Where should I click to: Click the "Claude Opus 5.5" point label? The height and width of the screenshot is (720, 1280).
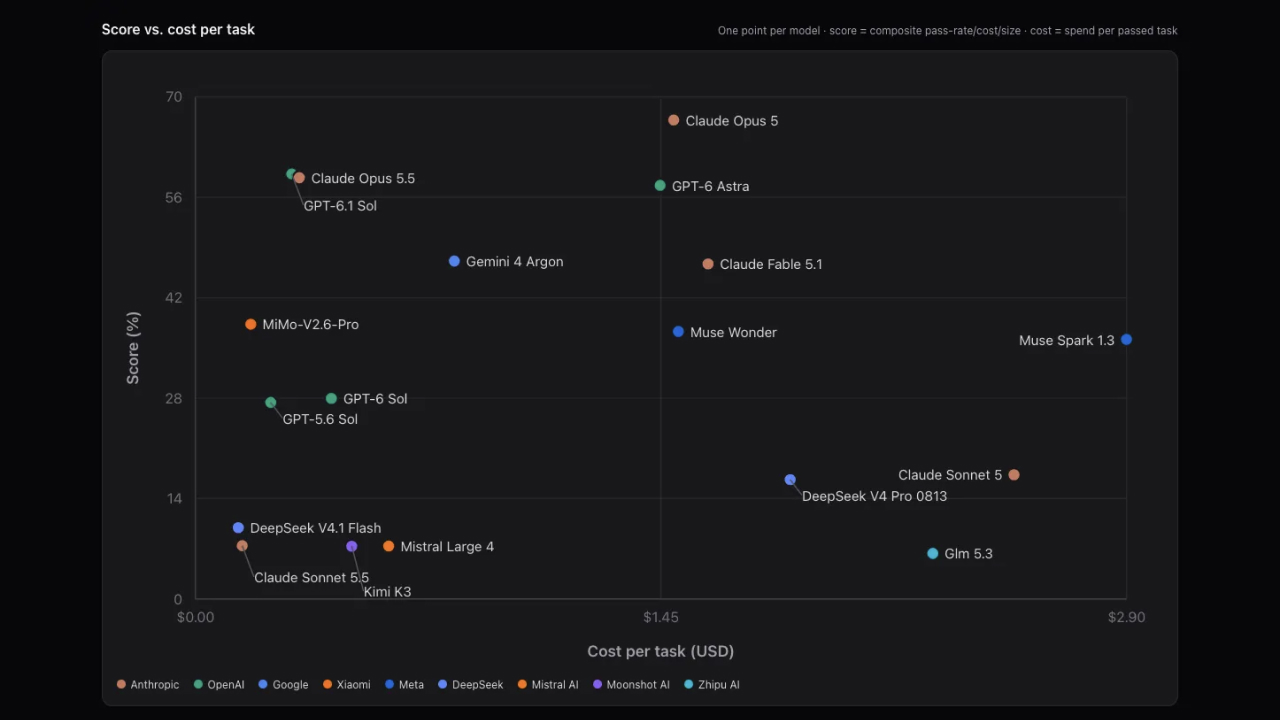(363, 178)
